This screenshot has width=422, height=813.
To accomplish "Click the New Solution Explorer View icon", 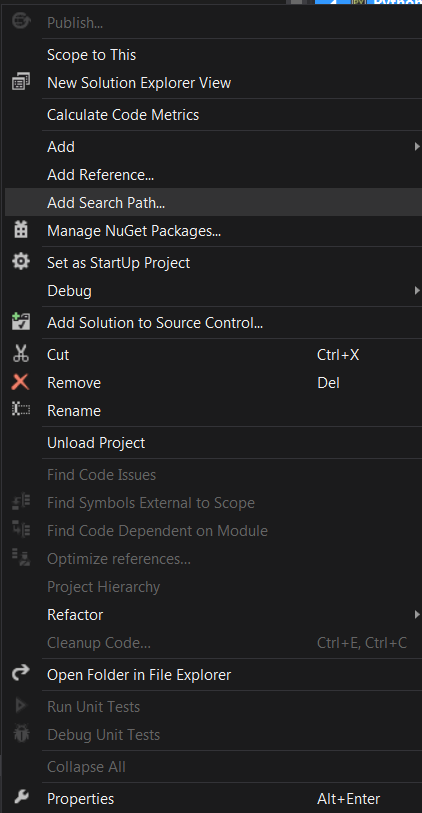I will [x=21, y=82].
